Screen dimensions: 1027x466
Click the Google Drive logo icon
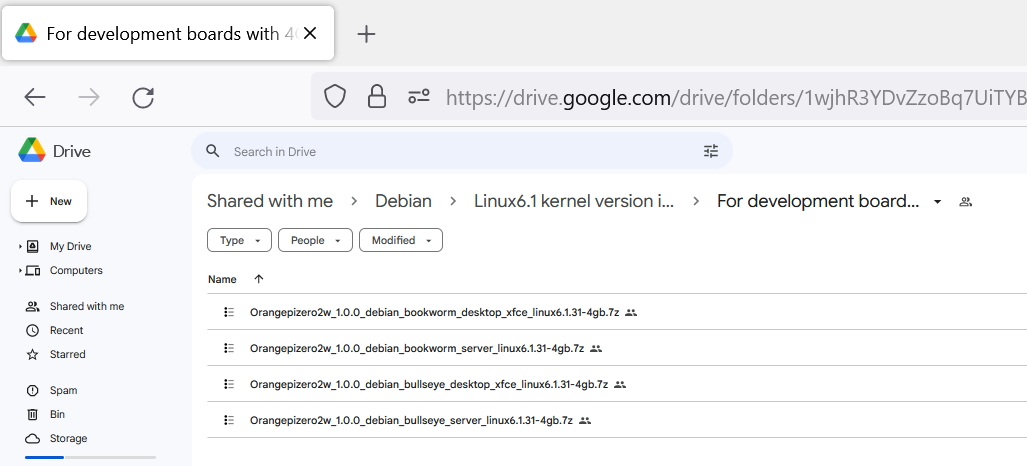tap(31, 151)
